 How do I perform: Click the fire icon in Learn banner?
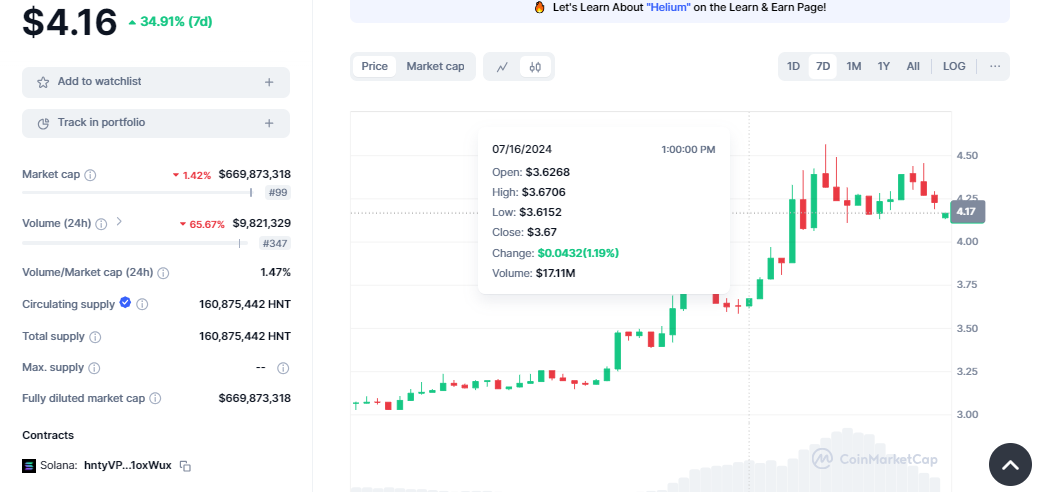tap(540, 7)
